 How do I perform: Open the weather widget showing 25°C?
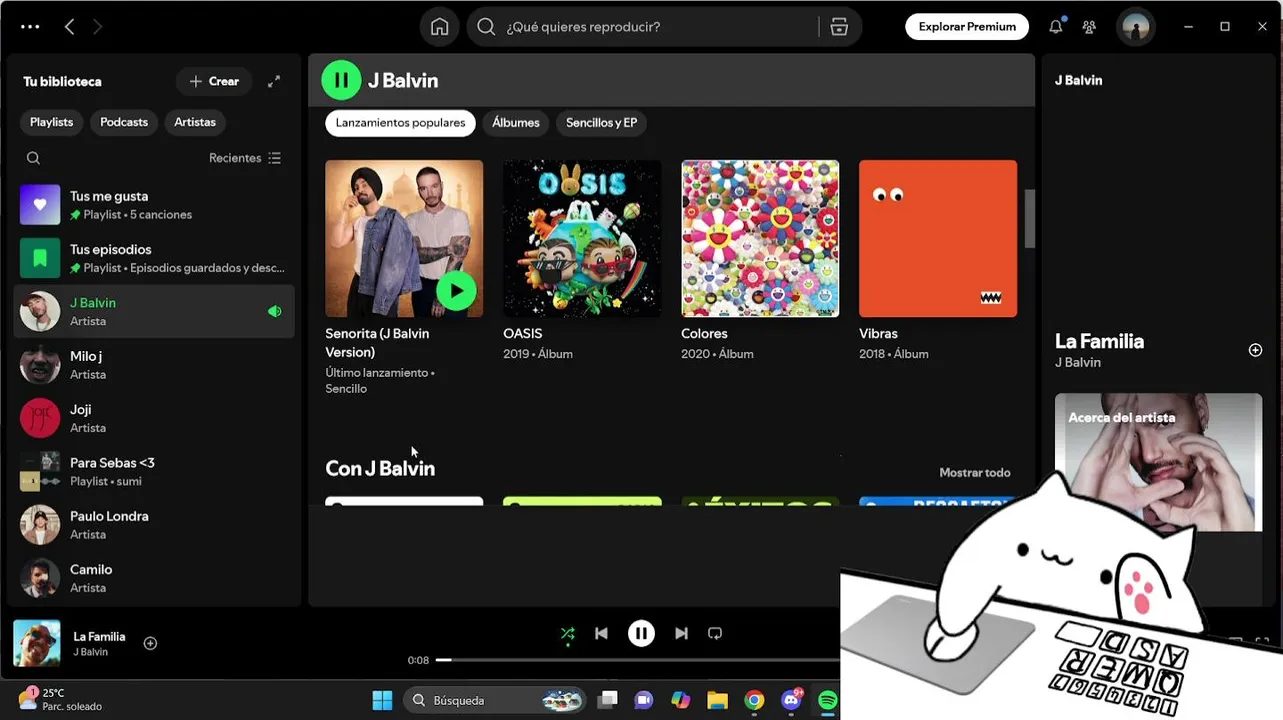click(x=60, y=699)
